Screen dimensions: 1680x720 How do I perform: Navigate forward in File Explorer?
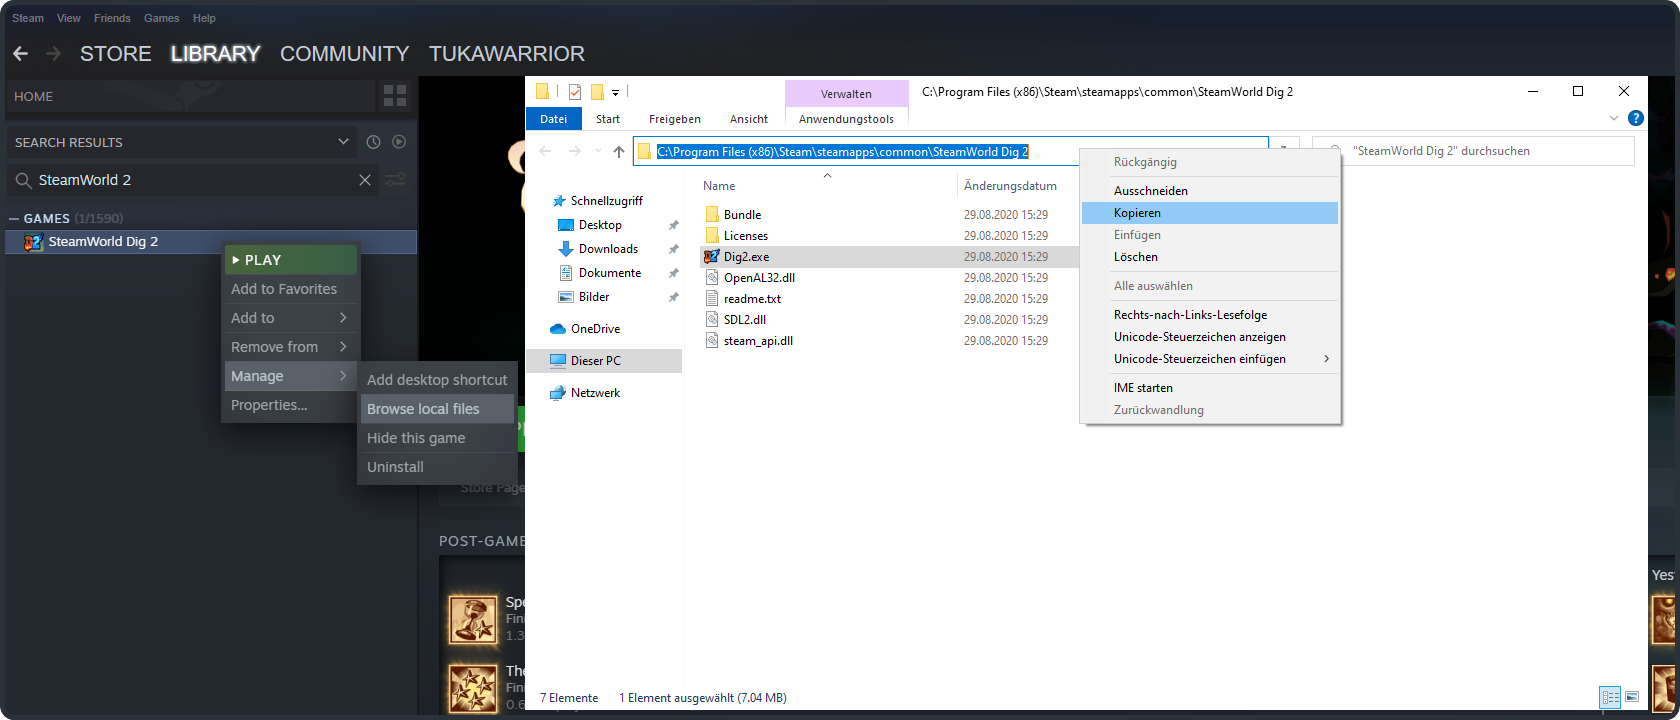(x=574, y=151)
